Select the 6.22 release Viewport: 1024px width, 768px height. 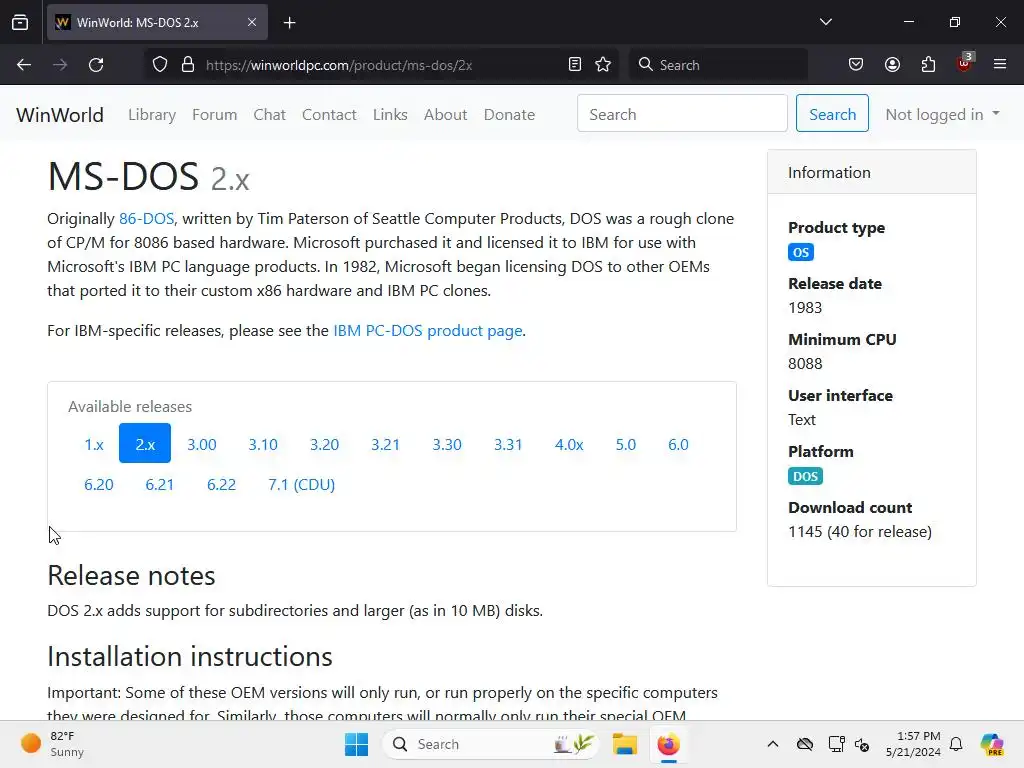click(221, 485)
